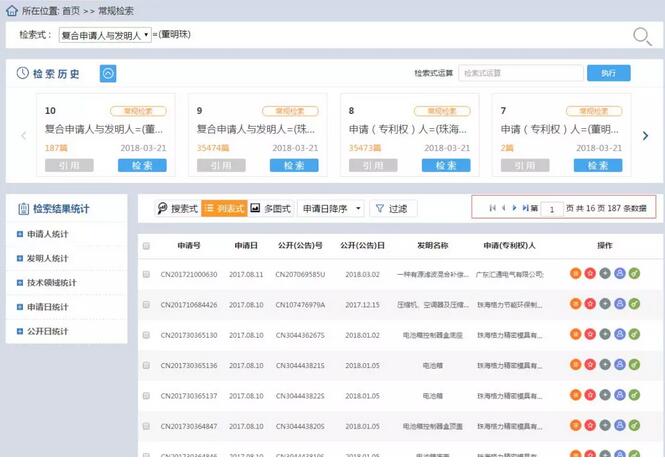
Task: Click green icon in row CN201730365130
Action: point(634,334)
